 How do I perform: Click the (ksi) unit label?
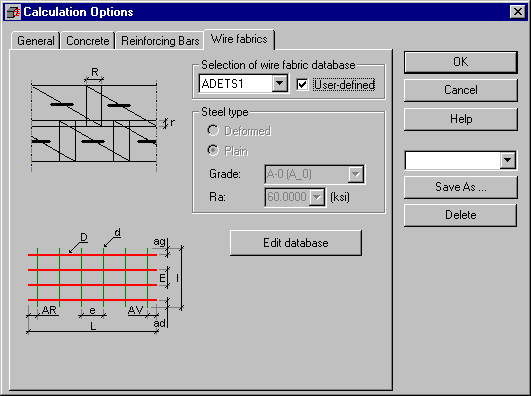[x=340, y=197]
